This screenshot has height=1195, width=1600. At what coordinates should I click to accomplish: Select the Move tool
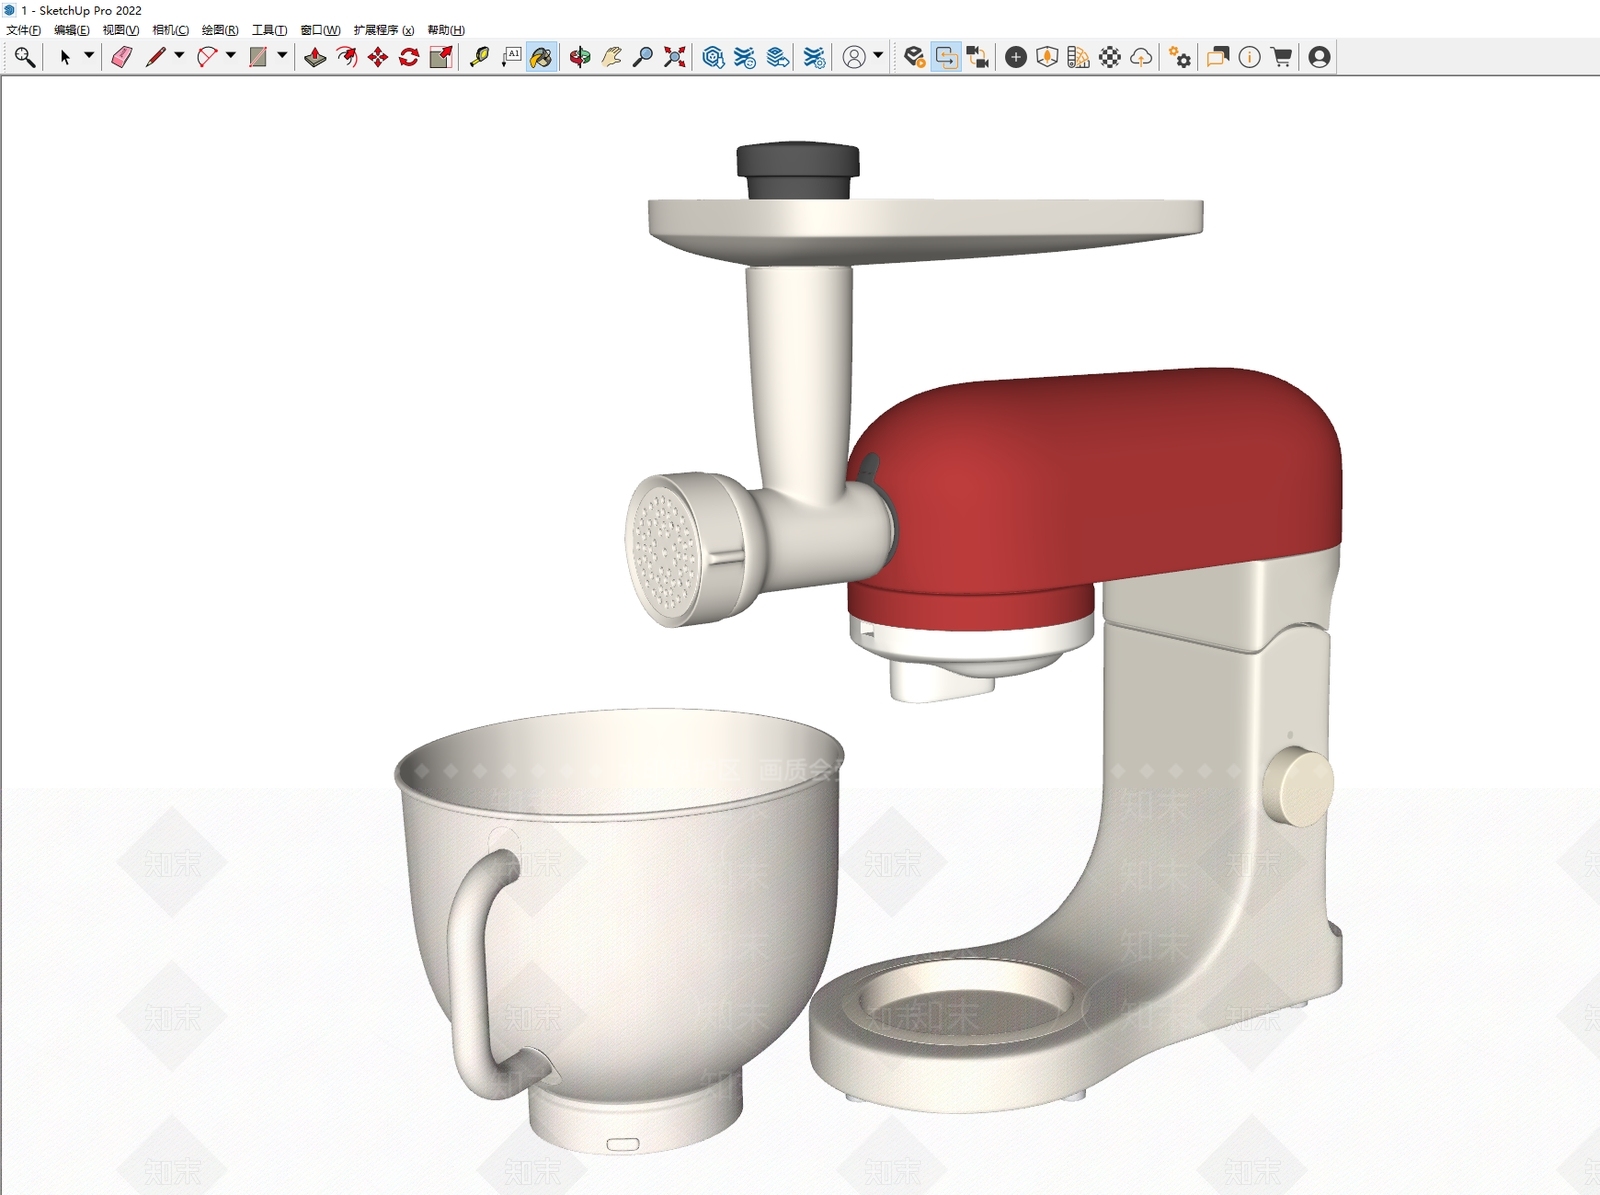(378, 57)
